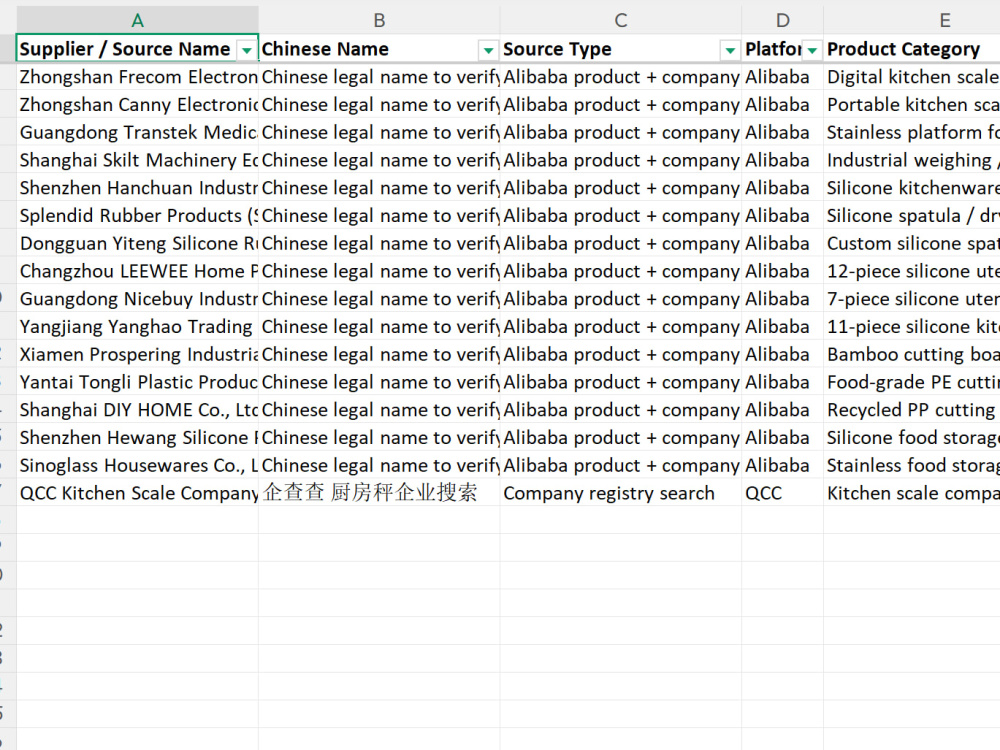The image size is (1000, 750).
Task: Select the Splendid Rubber Products cell
Action: click(x=138, y=216)
